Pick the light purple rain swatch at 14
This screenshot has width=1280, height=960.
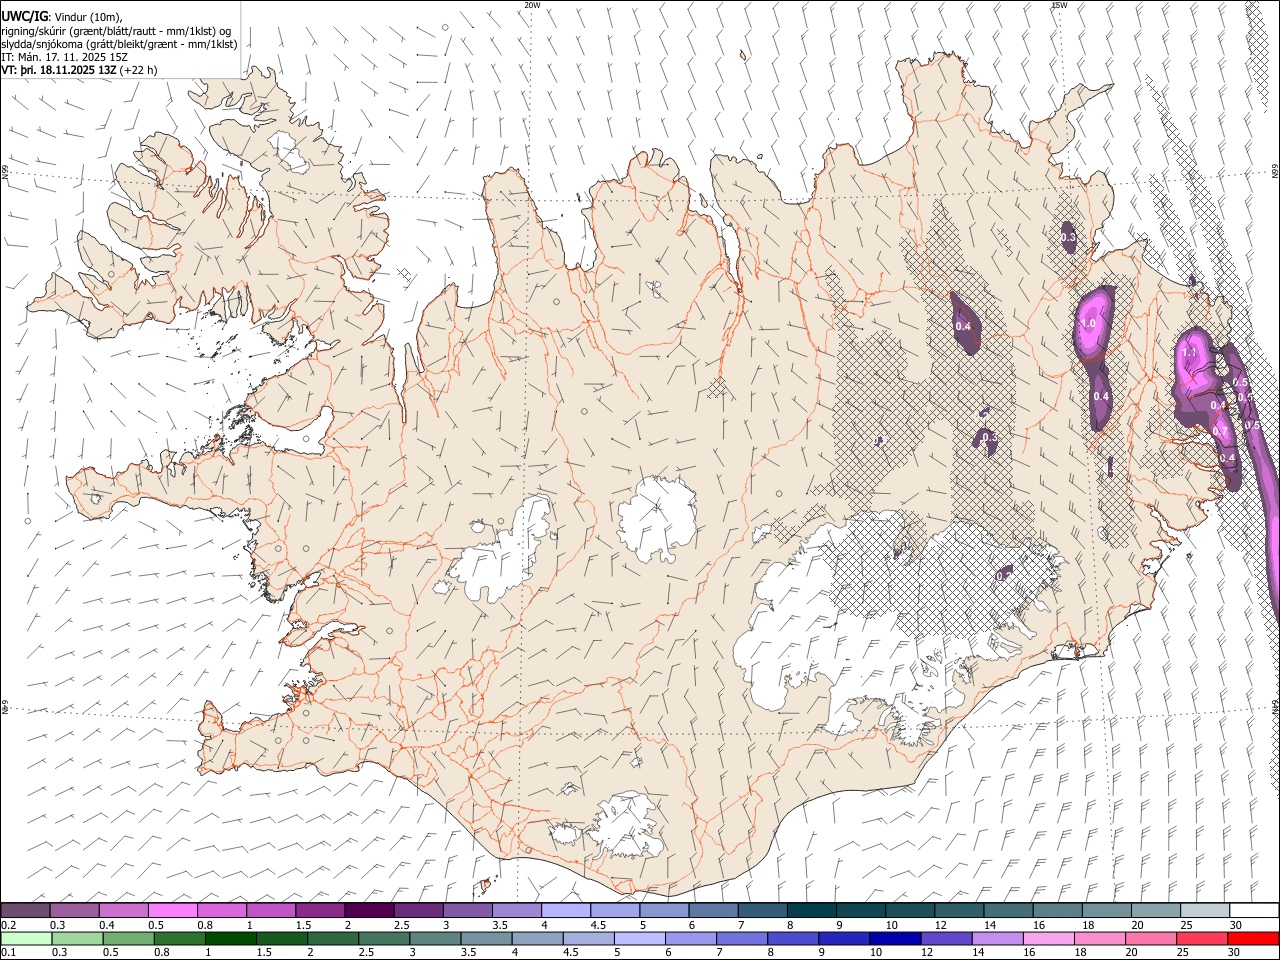(998, 938)
